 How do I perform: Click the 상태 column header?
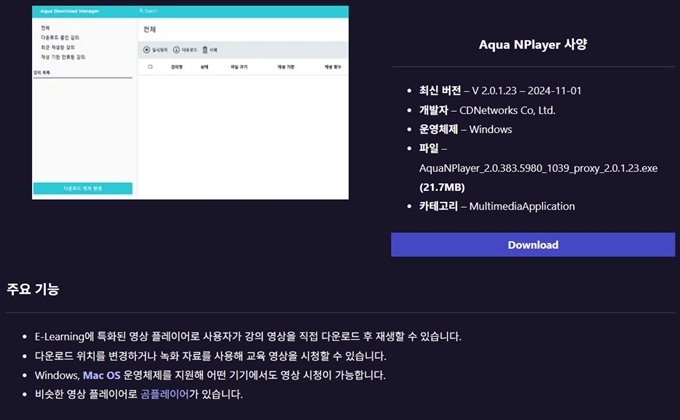coord(204,67)
